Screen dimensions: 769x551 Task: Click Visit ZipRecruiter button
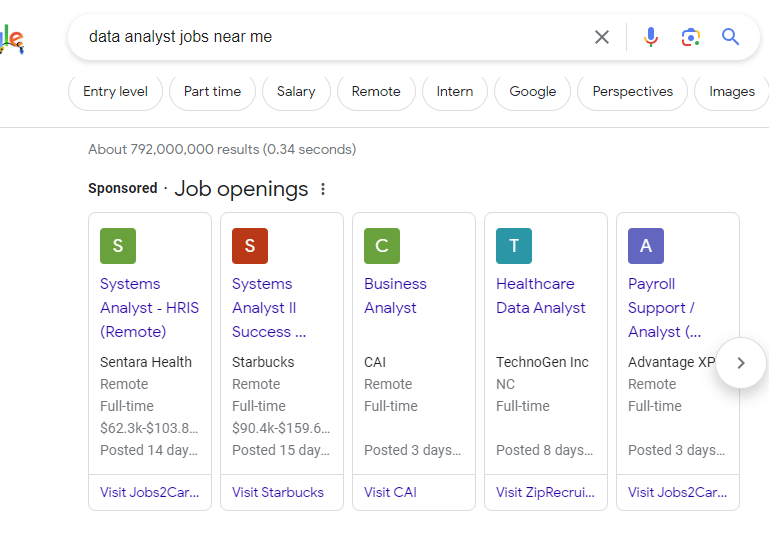(546, 492)
